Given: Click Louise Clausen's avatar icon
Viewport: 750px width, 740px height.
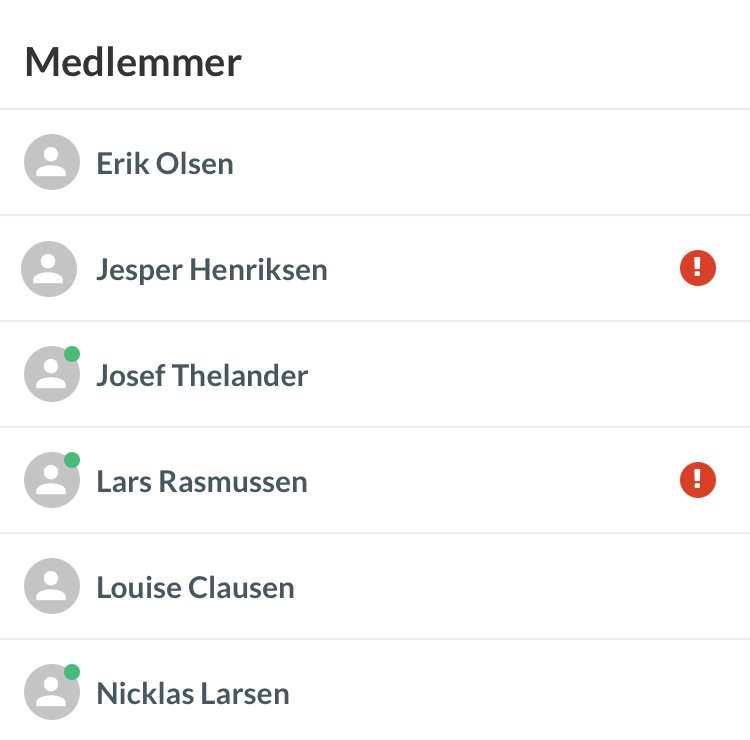Looking at the screenshot, I should (x=51, y=586).
